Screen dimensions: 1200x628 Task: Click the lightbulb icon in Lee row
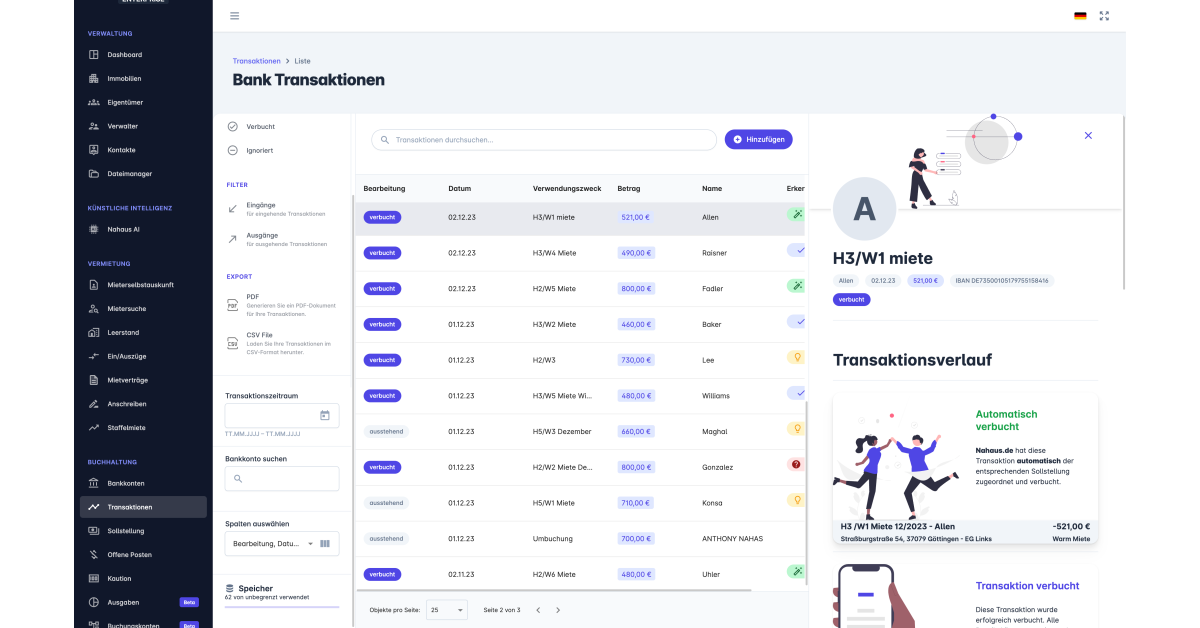[797, 356]
